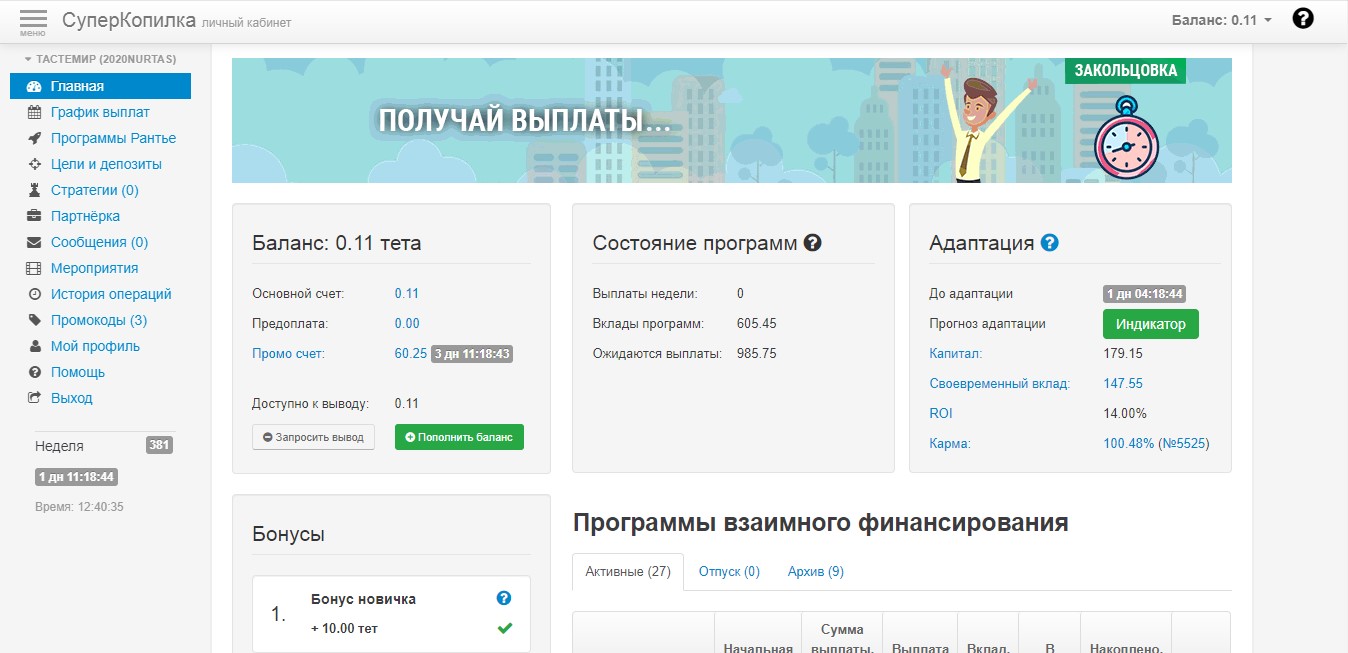Click the tag icon for Промокоды
The image size is (1348, 653).
click(x=34, y=320)
